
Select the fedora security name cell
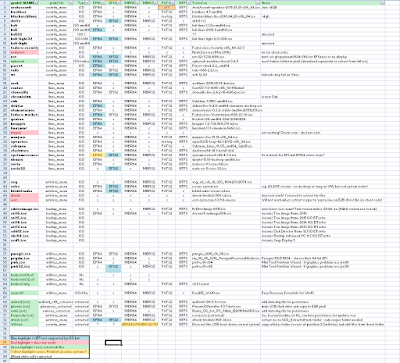click(x=24, y=48)
